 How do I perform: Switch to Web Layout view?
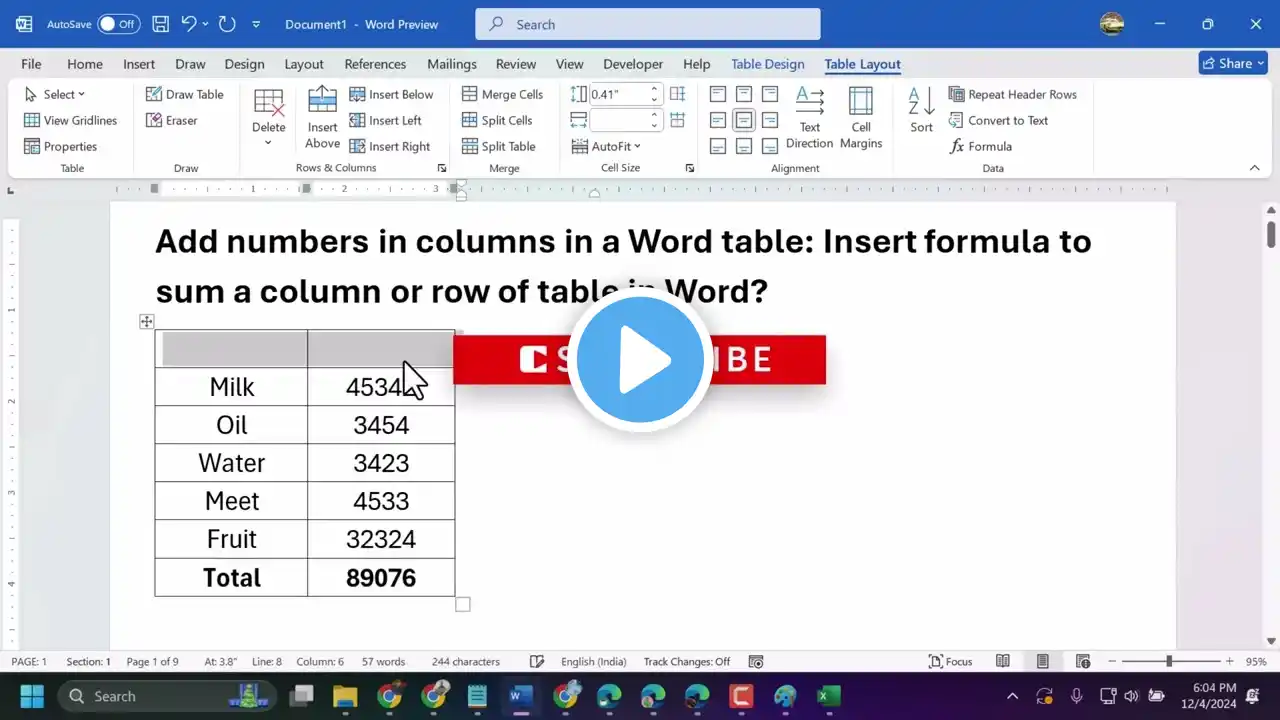coord(1083,662)
